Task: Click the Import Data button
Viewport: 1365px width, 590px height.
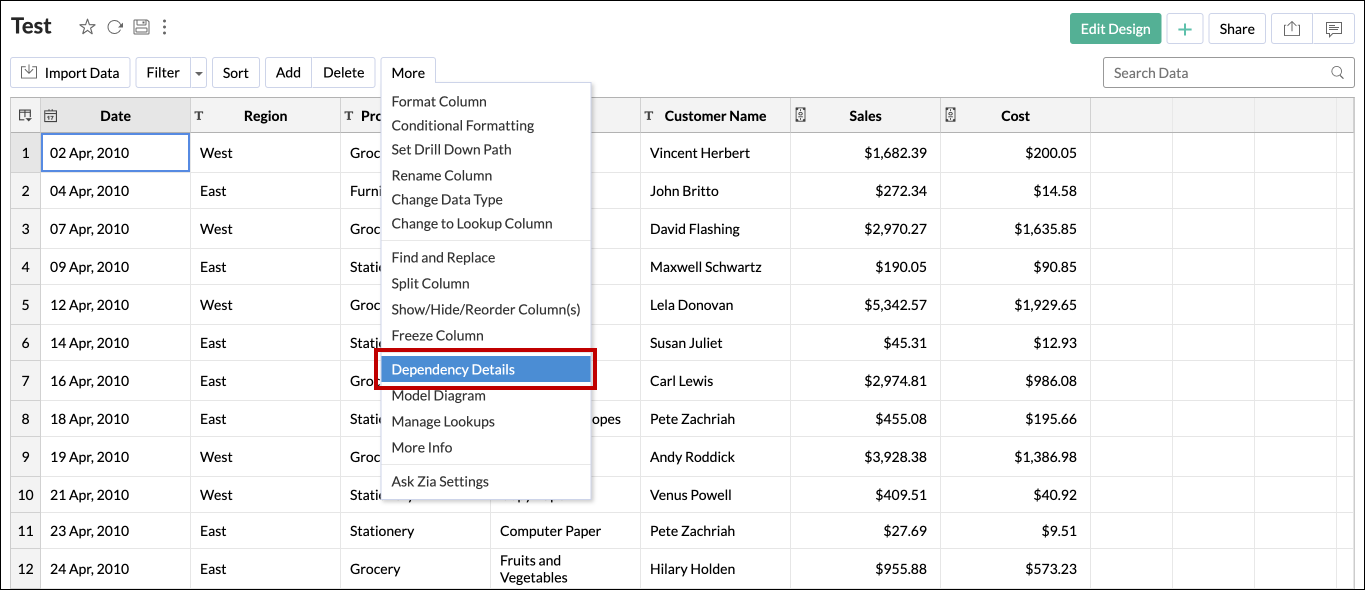Action: pos(70,73)
